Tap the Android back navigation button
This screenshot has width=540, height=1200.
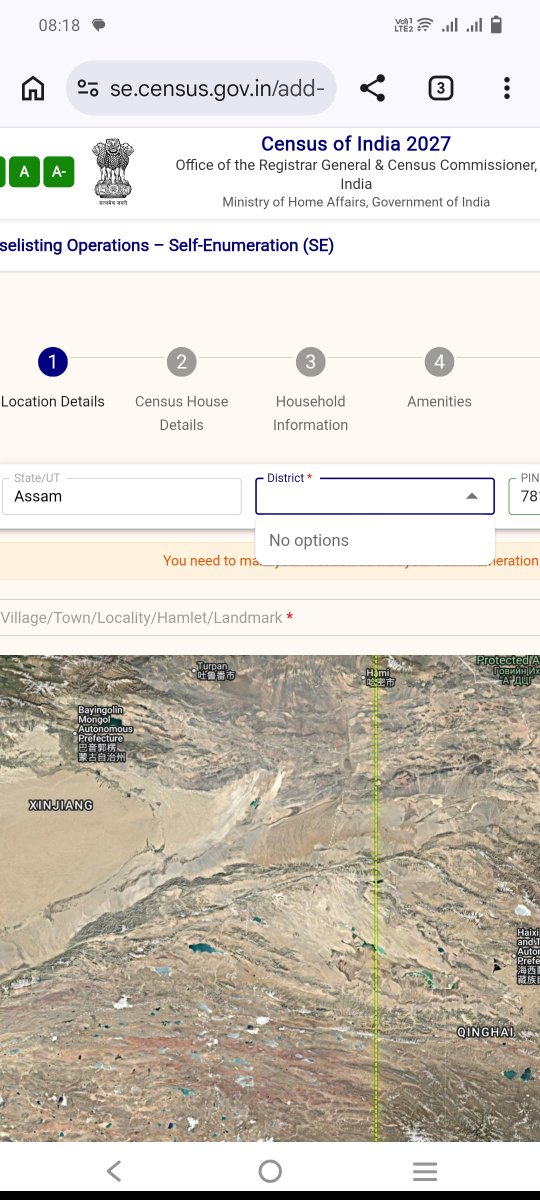[x=114, y=1171]
